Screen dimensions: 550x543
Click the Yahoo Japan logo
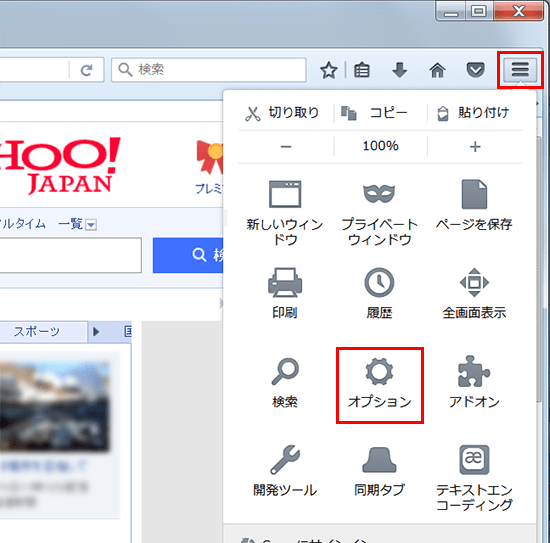(x=60, y=166)
